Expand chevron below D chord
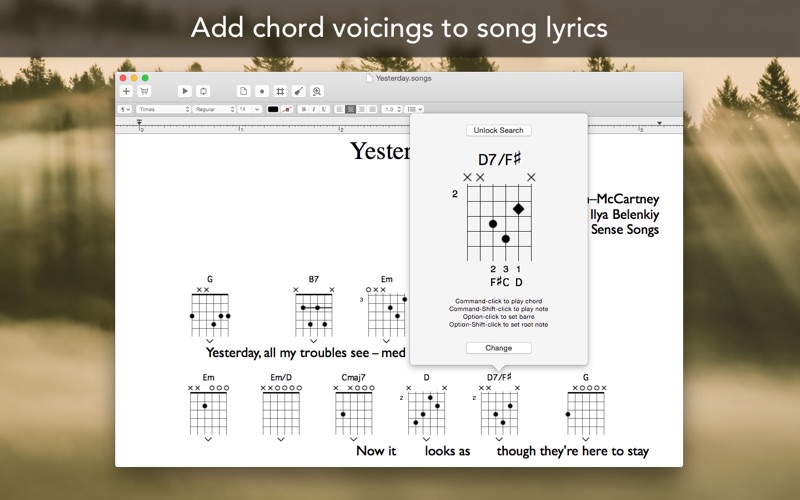This screenshot has width=800, height=500. pos(427,439)
